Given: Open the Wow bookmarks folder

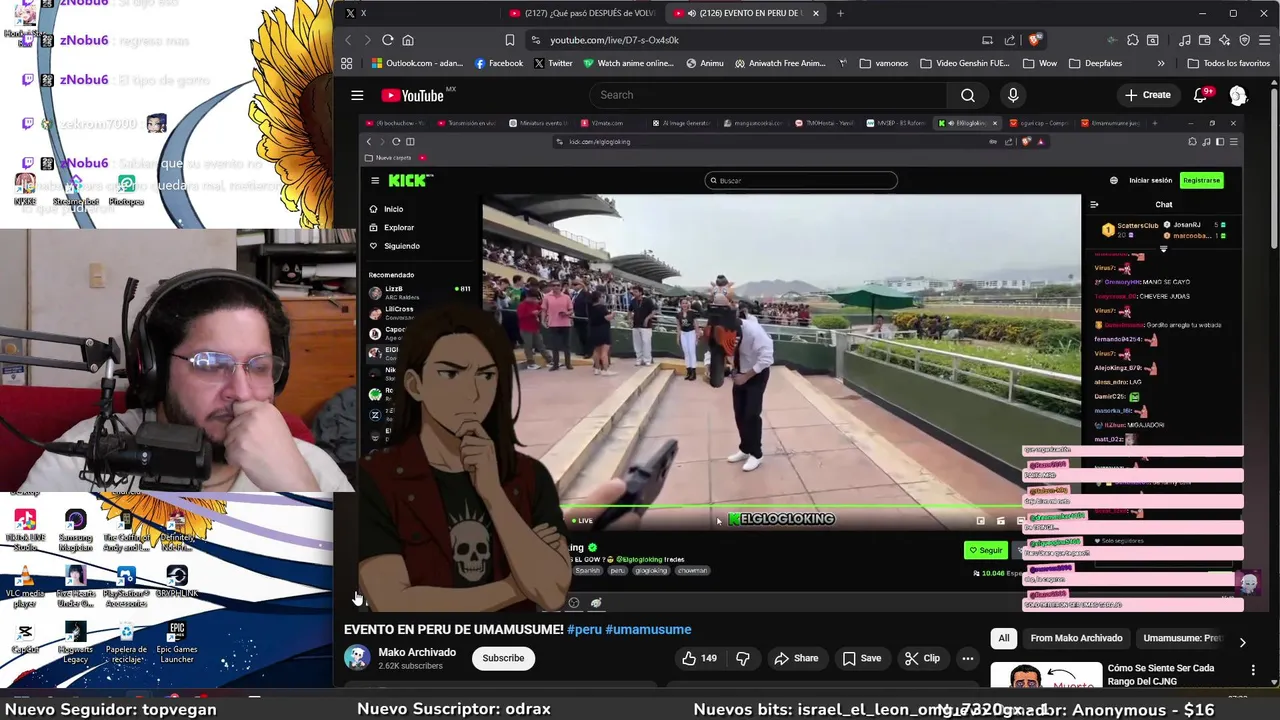Looking at the screenshot, I should pyautogui.click(x=1039, y=63).
